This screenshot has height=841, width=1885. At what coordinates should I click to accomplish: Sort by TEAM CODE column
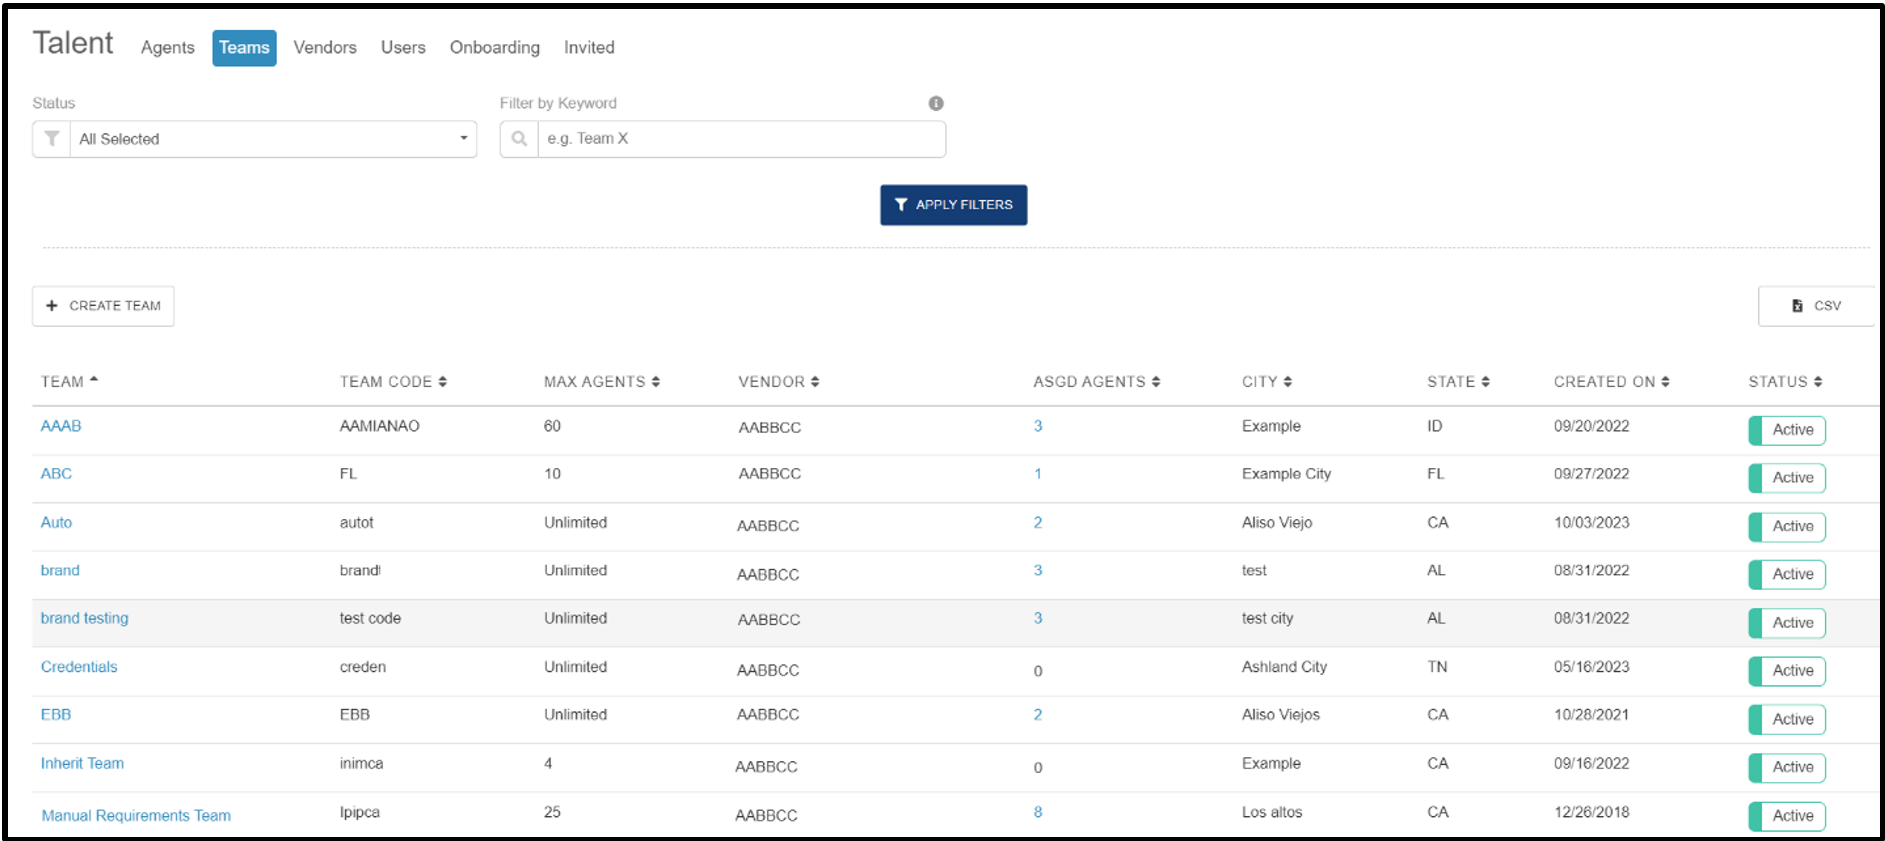pyautogui.click(x=393, y=382)
